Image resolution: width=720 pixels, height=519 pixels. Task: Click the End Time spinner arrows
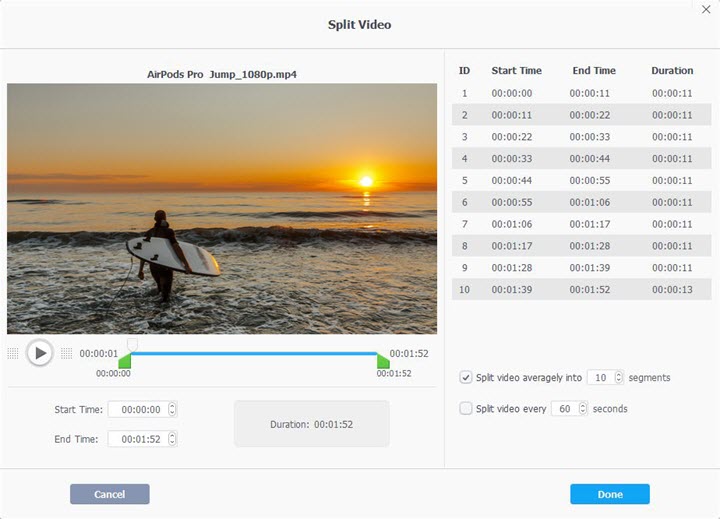point(172,439)
